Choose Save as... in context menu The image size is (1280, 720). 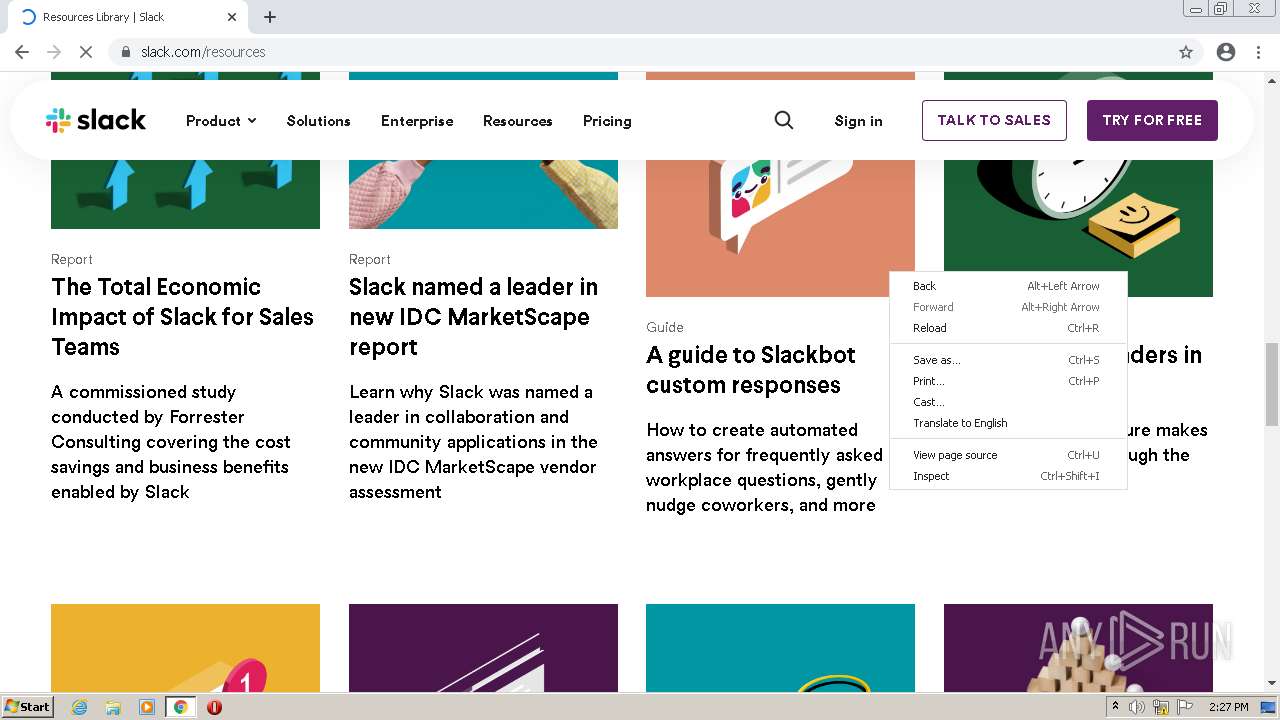1008,360
